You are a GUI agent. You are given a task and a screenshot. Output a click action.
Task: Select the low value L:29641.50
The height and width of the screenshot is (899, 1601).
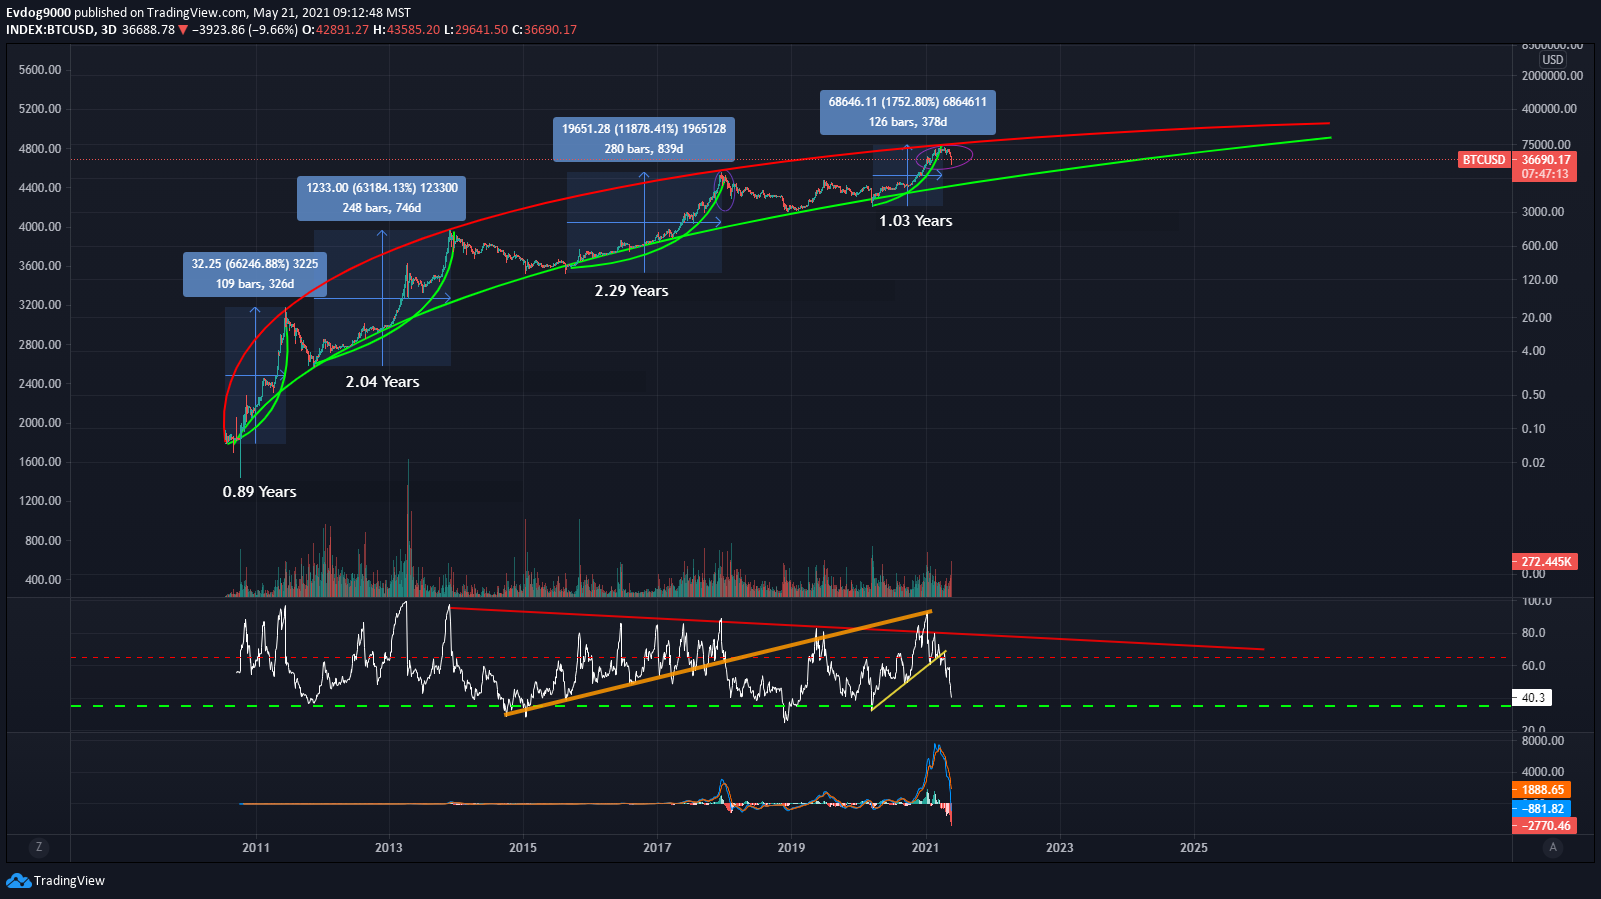click(476, 30)
